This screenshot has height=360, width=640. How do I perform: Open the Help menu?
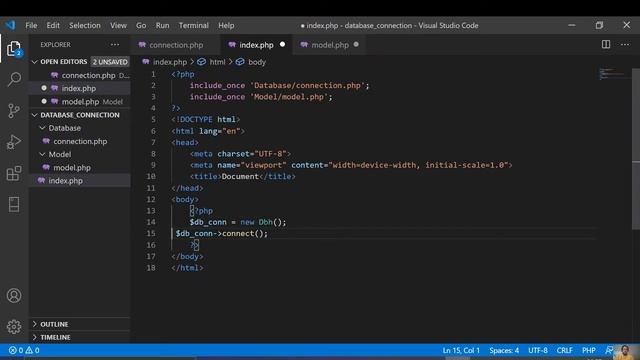pyautogui.click(x=226, y=25)
